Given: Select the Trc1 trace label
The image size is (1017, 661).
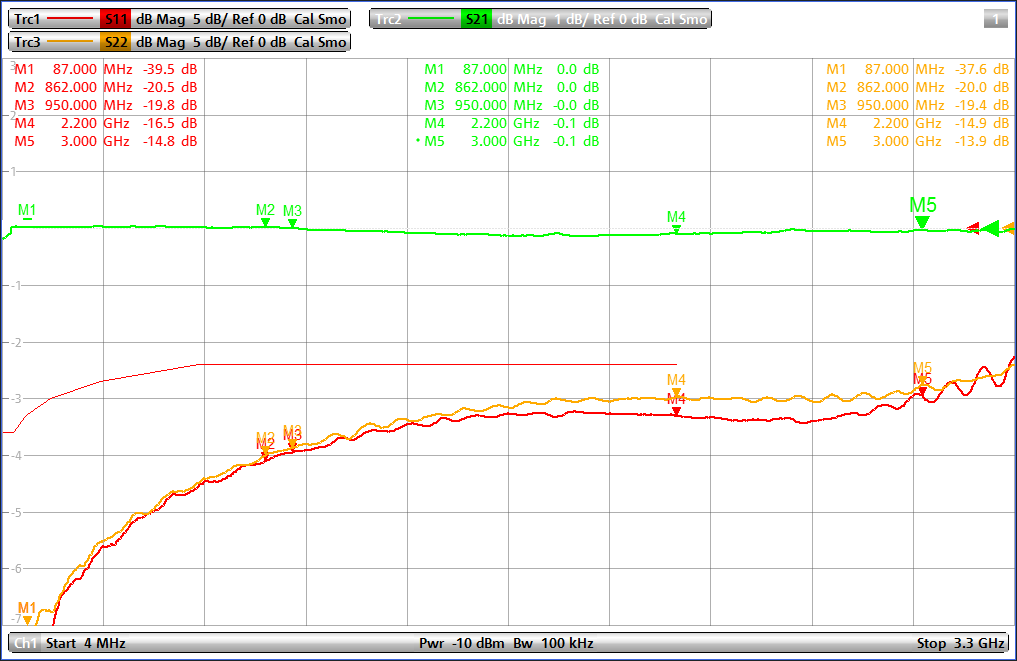Looking at the screenshot, I should 29,19.
